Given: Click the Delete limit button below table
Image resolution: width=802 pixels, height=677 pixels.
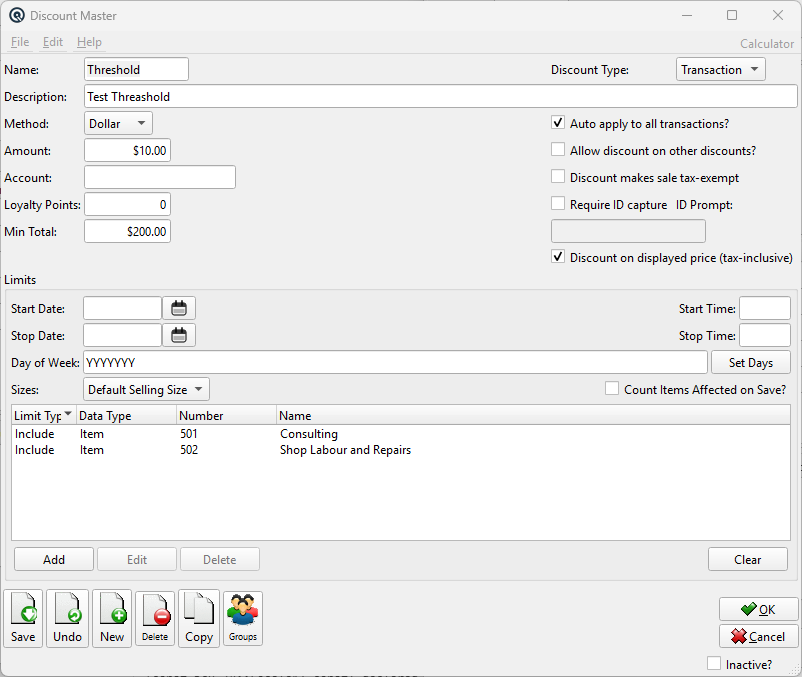Looking at the screenshot, I should [x=220, y=559].
